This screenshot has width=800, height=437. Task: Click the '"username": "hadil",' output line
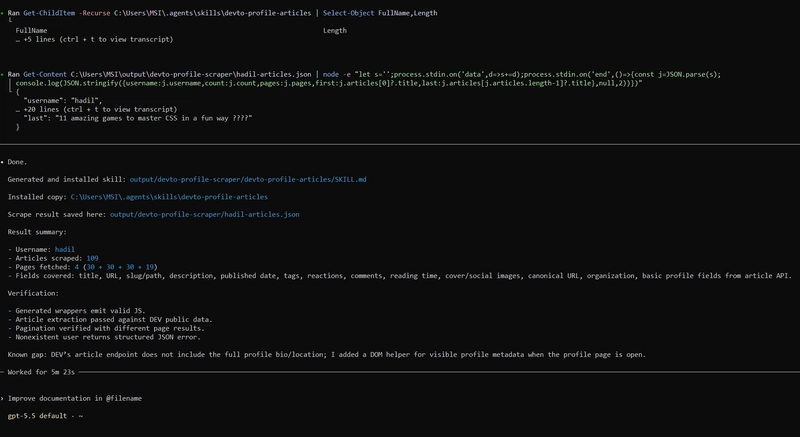pos(63,100)
